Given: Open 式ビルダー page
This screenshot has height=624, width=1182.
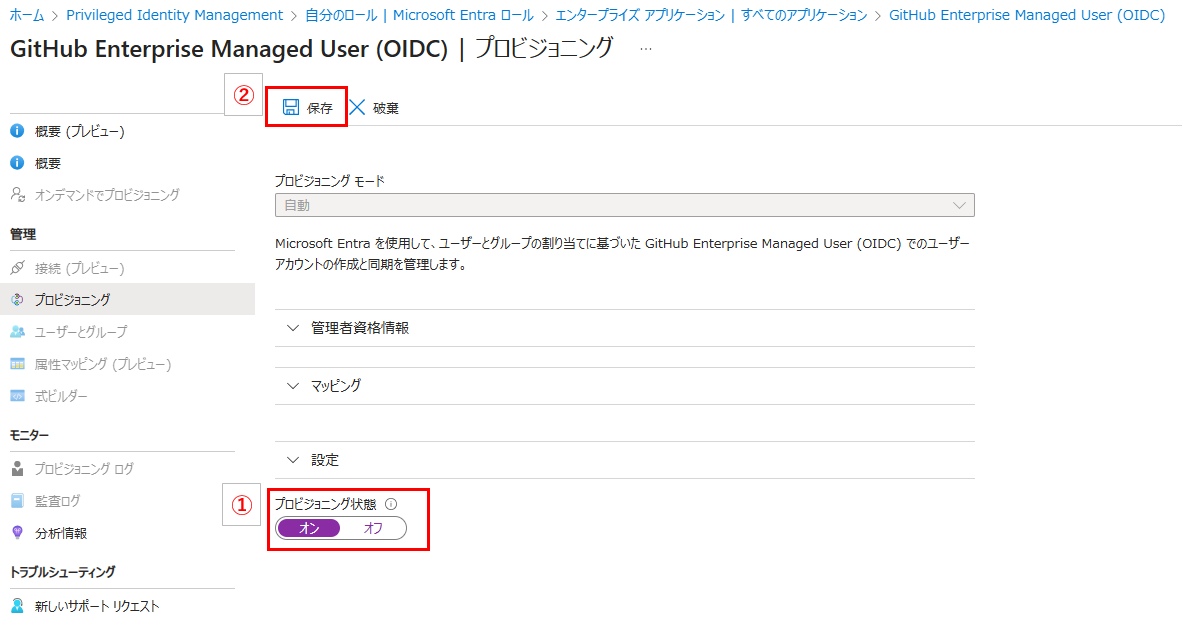Looking at the screenshot, I should 61,396.
